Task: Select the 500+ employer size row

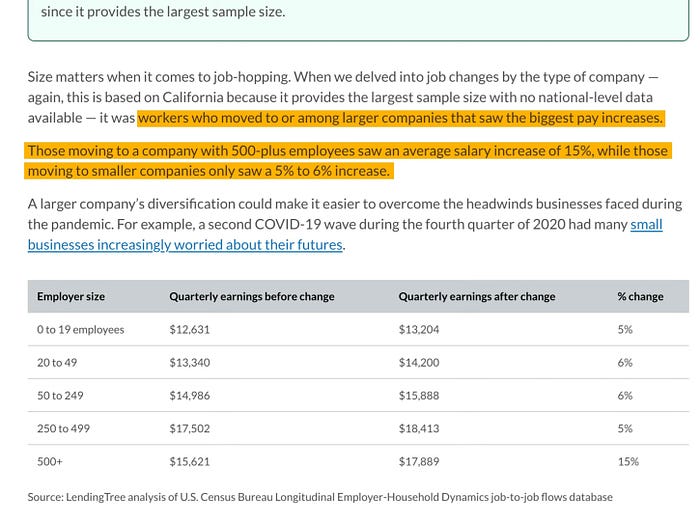Action: (51, 462)
